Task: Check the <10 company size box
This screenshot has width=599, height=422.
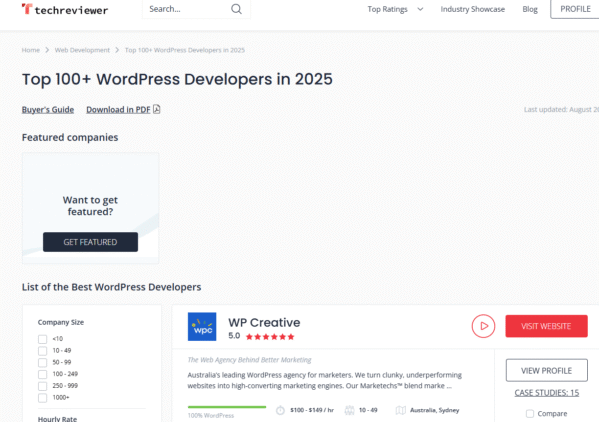Action: point(42,339)
